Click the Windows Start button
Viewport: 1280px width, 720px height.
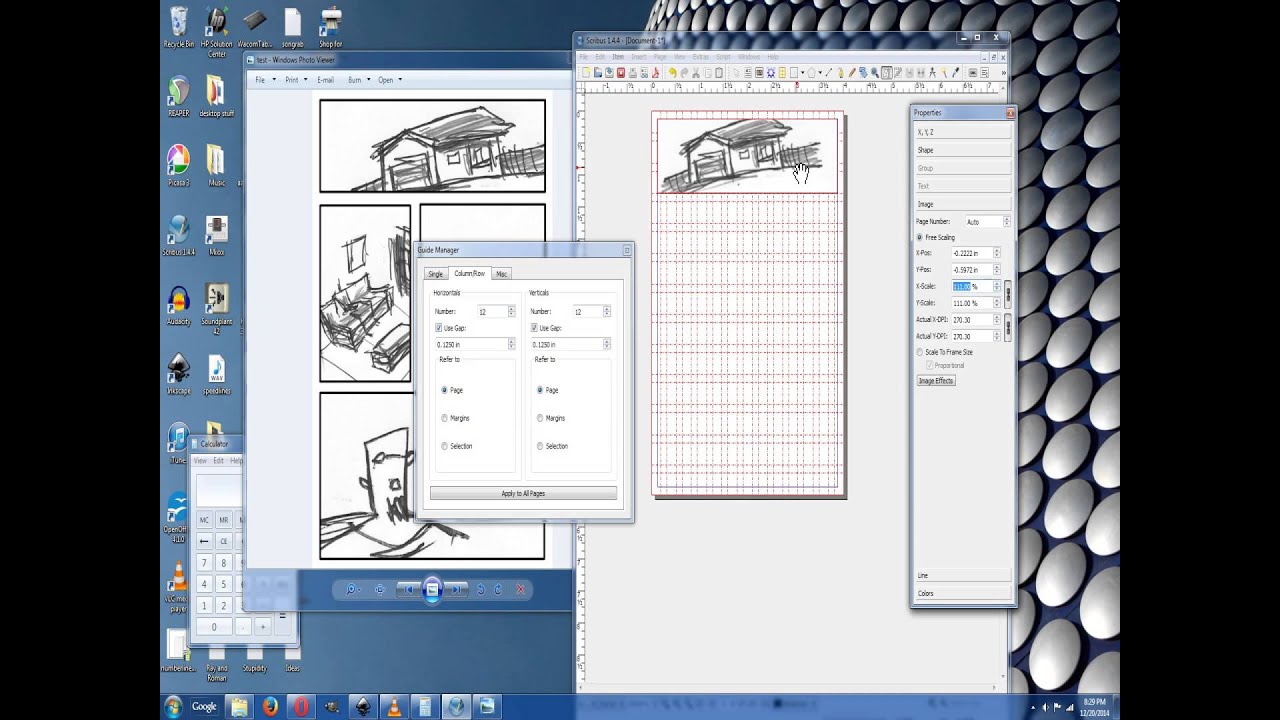pyautogui.click(x=173, y=706)
